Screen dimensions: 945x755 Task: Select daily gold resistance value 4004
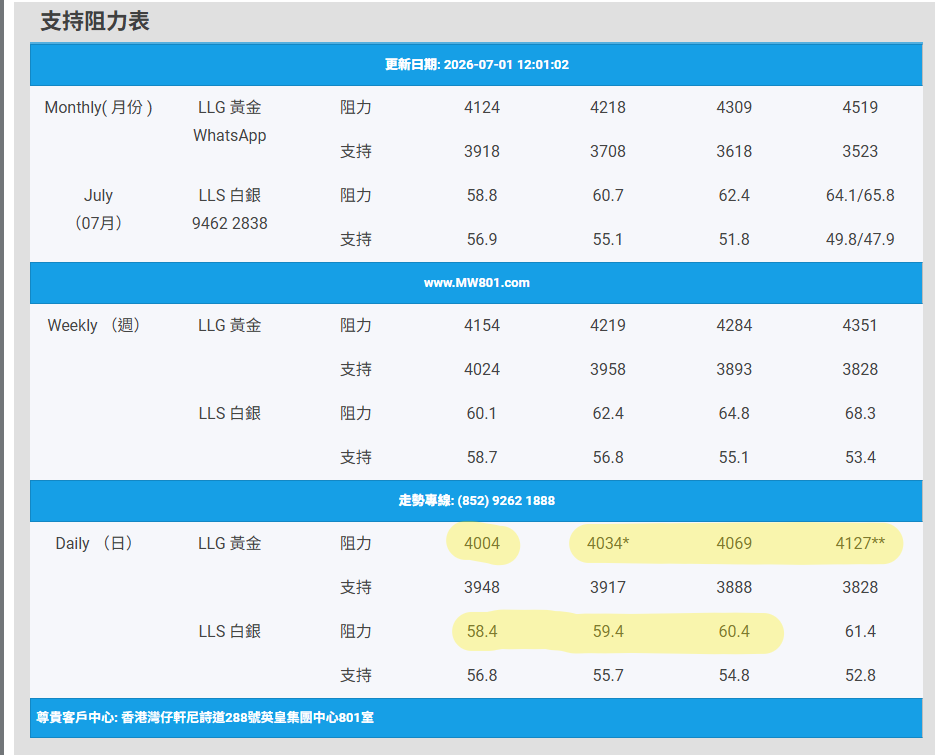pyautogui.click(x=482, y=544)
